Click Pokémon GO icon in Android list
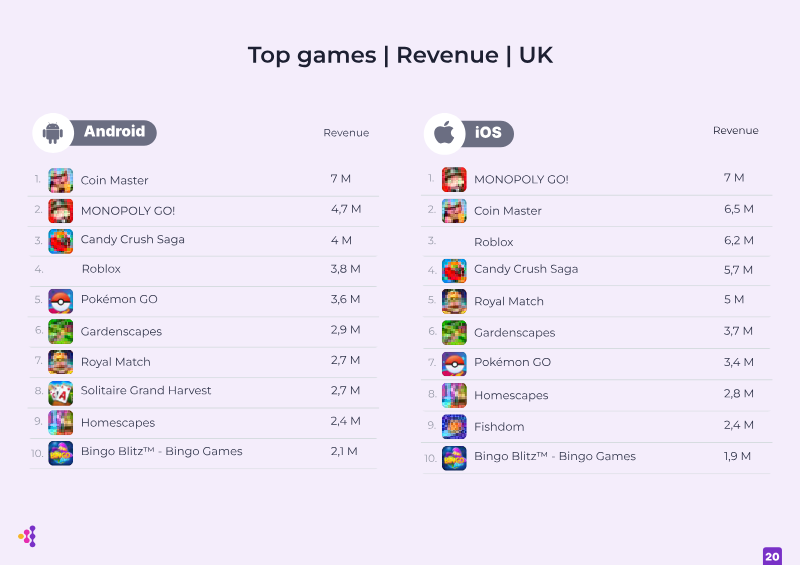Viewport: 800px width, 565px height. [x=61, y=300]
